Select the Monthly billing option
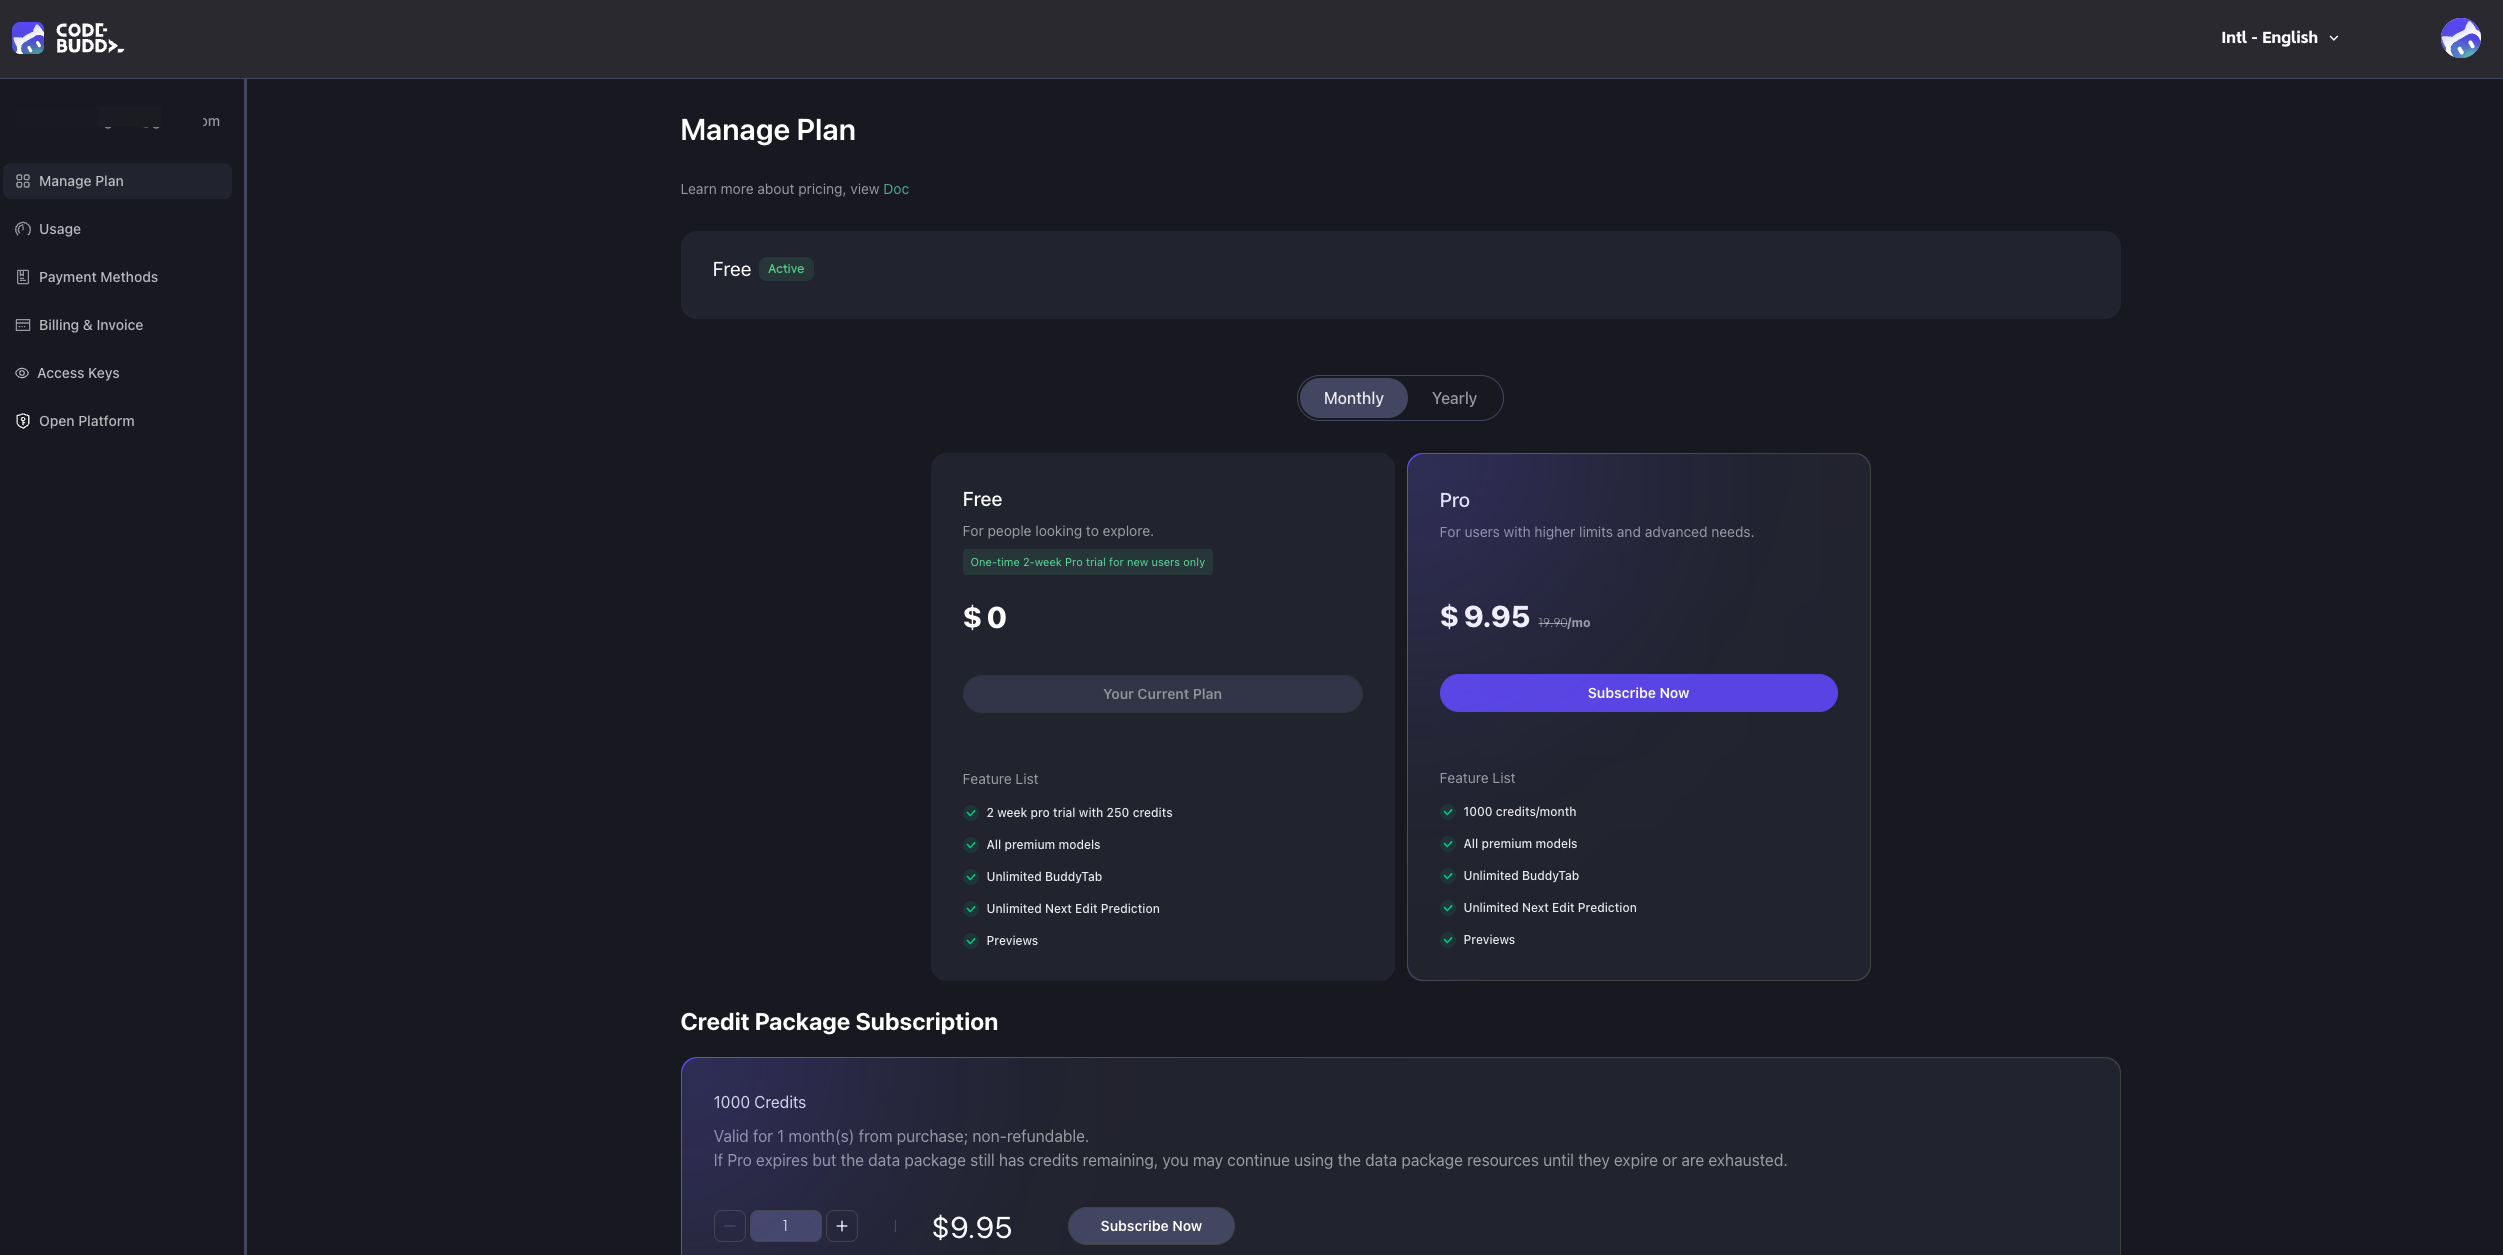The width and height of the screenshot is (2503, 1255). (1353, 398)
